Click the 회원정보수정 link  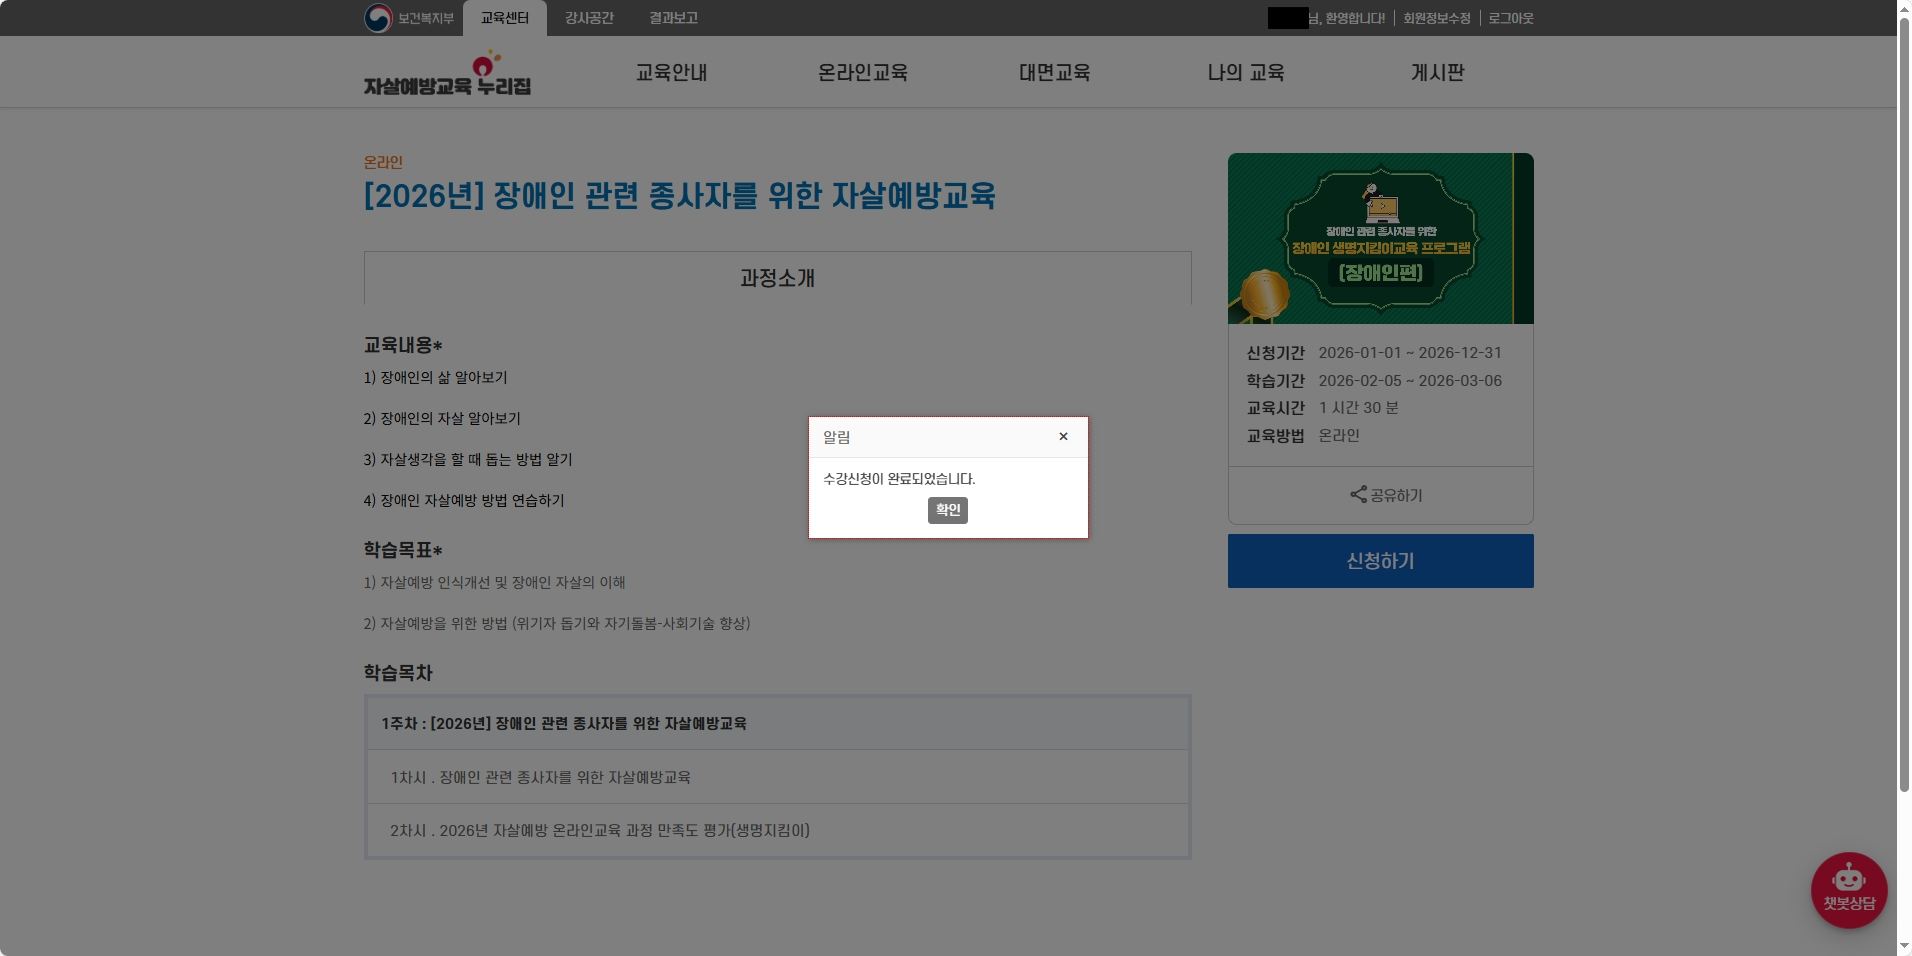(1436, 18)
